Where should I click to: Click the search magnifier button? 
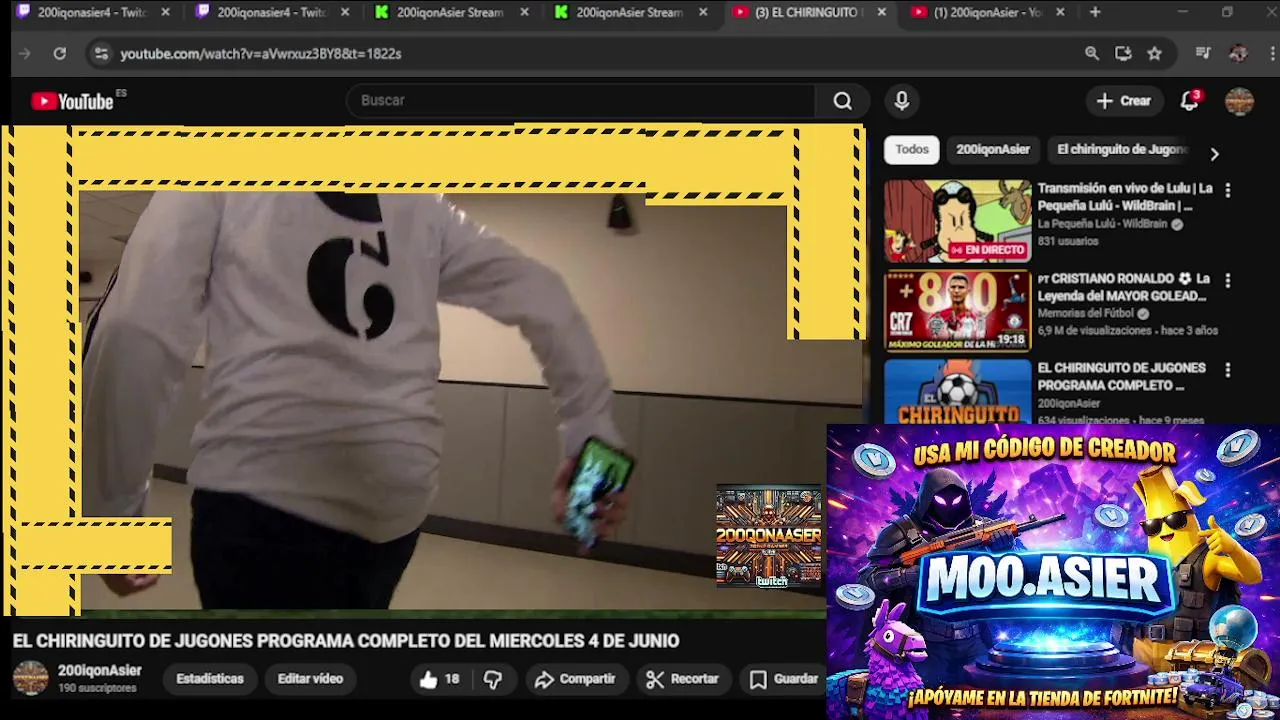point(843,101)
